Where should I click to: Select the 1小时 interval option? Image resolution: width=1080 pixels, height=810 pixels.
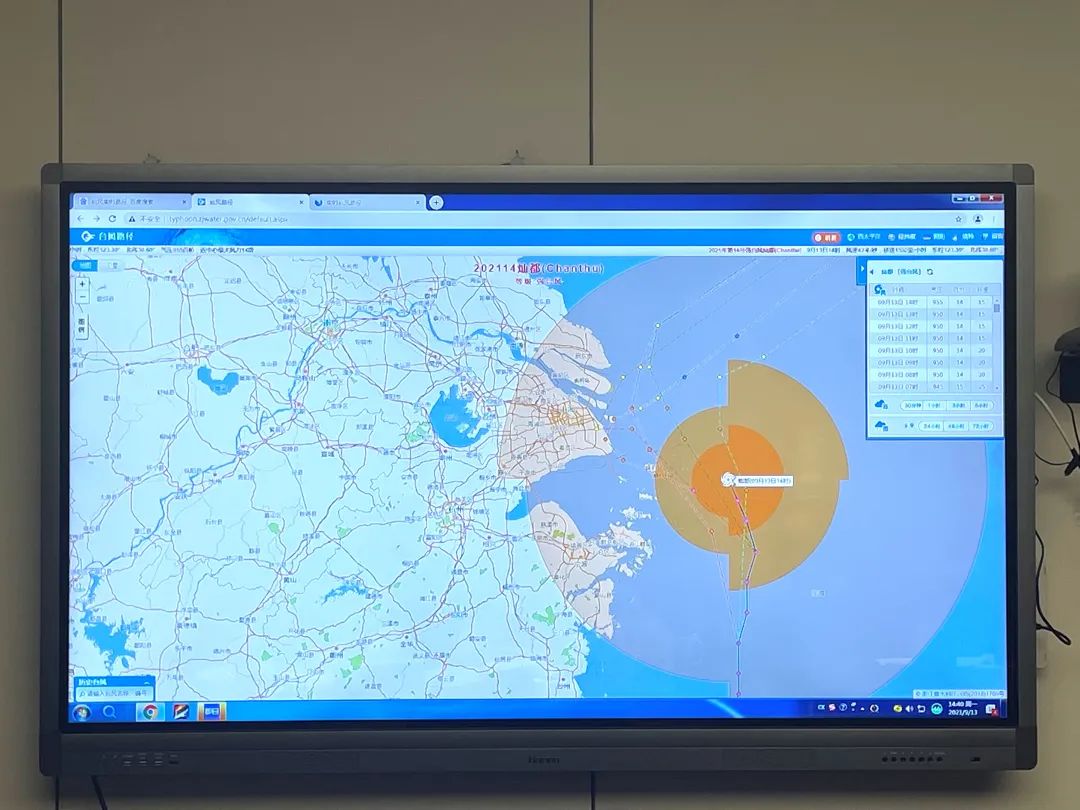(935, 406)
